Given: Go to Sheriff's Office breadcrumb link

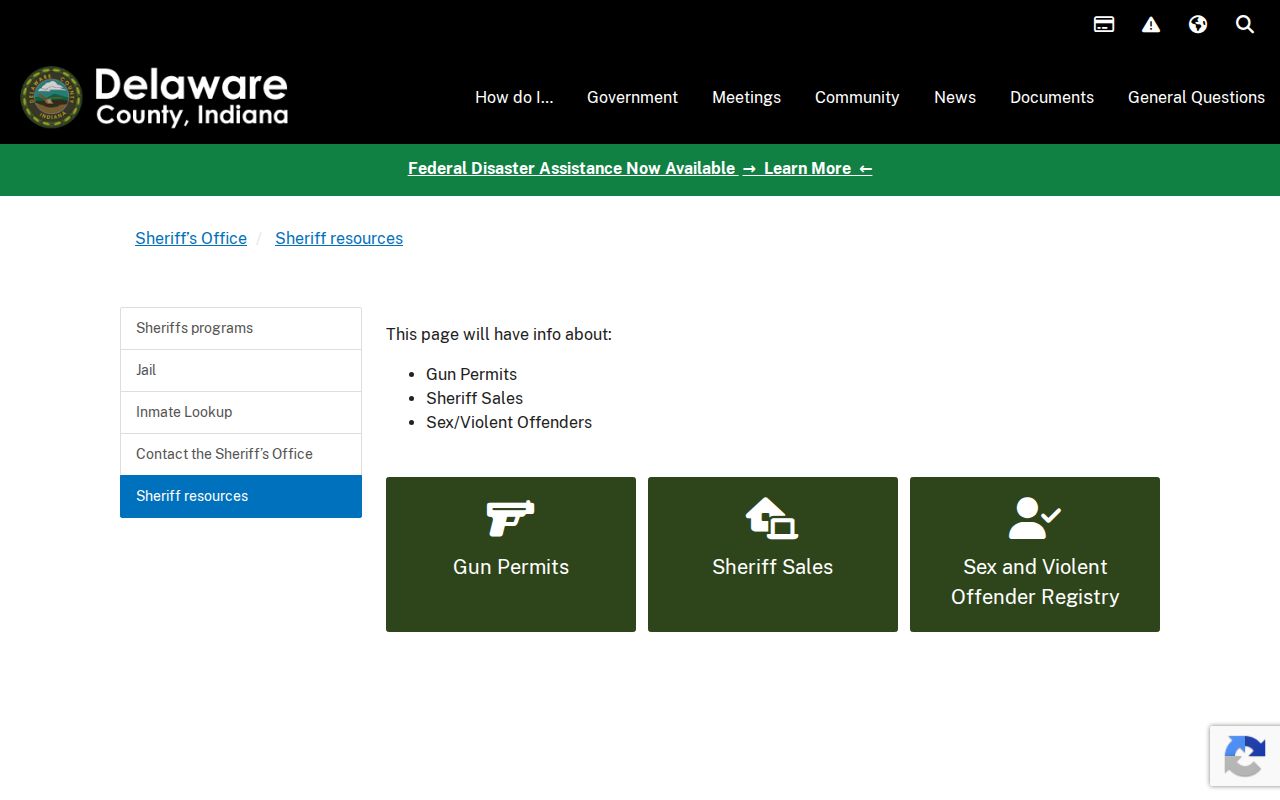Looking at the screenshot, I should pos(191,238).
